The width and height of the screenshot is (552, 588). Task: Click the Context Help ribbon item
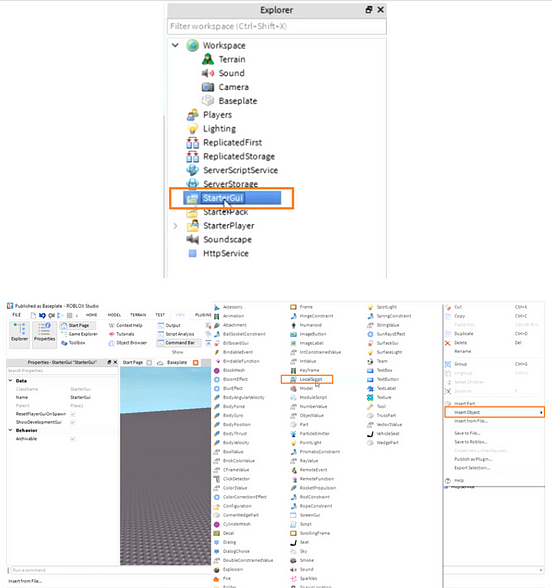(x=126, y=325)
